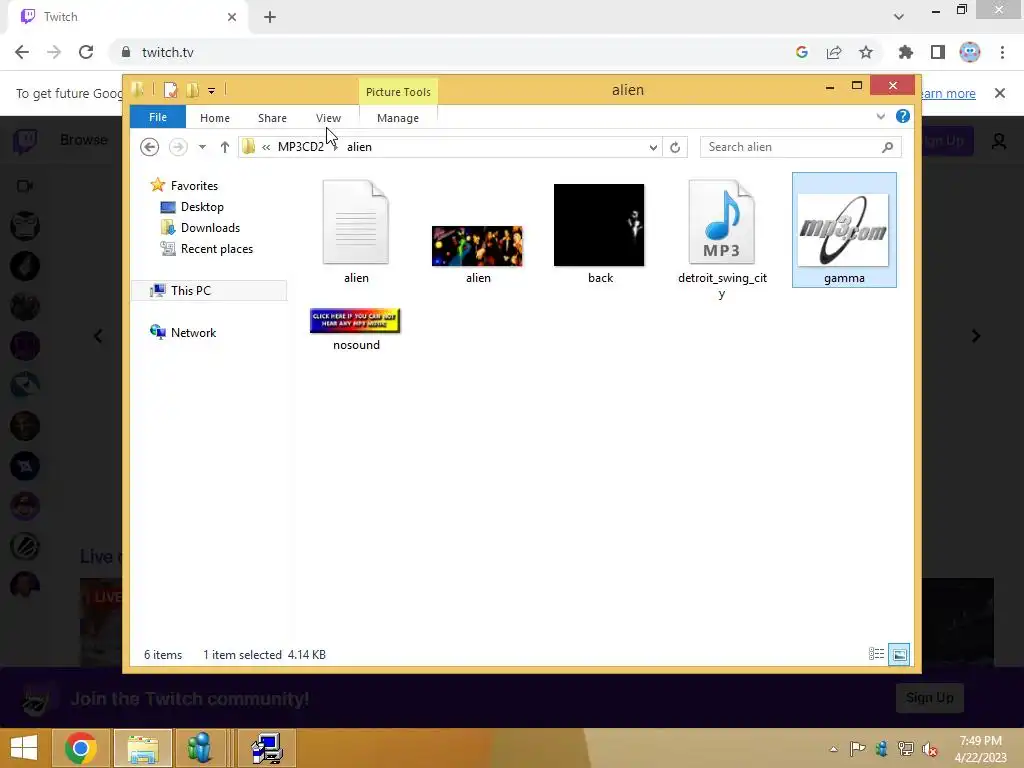Click the search magnifier icon

tap(887, 147)
